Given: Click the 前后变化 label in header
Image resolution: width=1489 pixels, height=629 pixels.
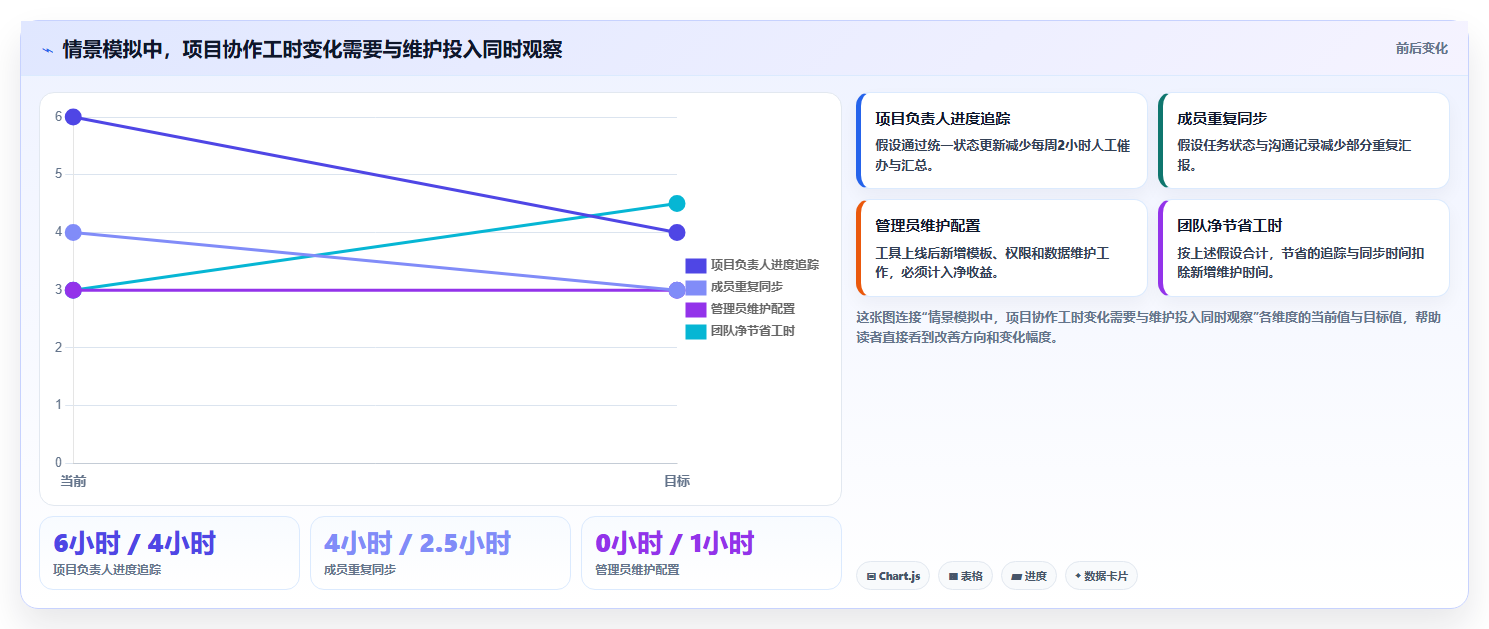Looking at the screenshot, I should pos(1421,48).
